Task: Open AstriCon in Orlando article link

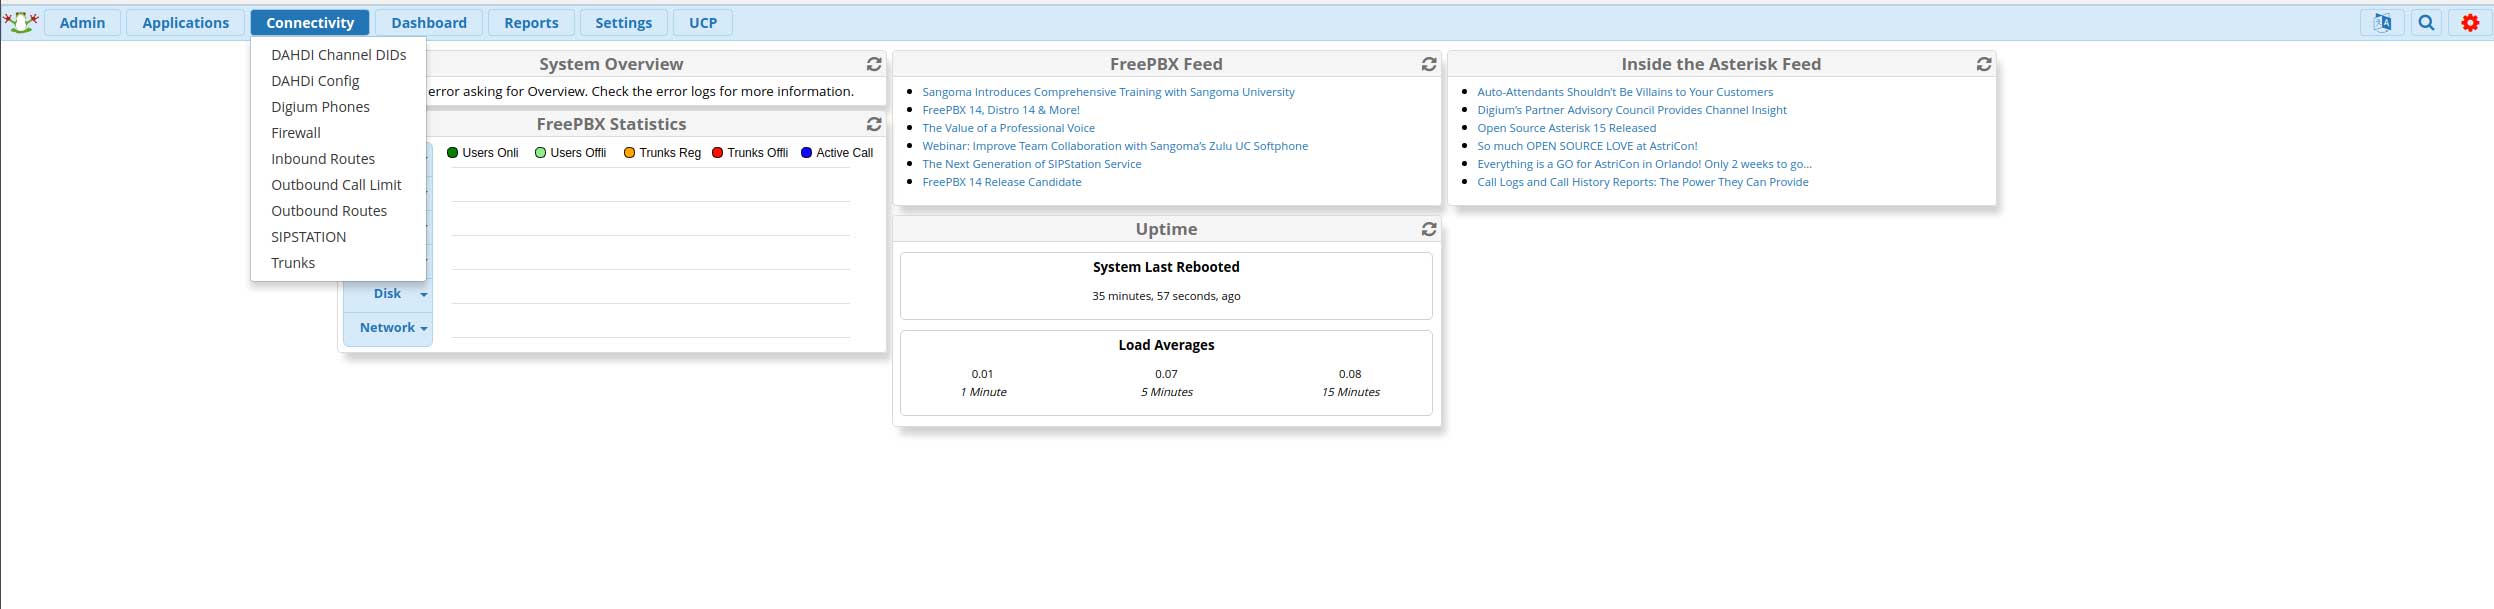Action: [x=1644, y=164]
